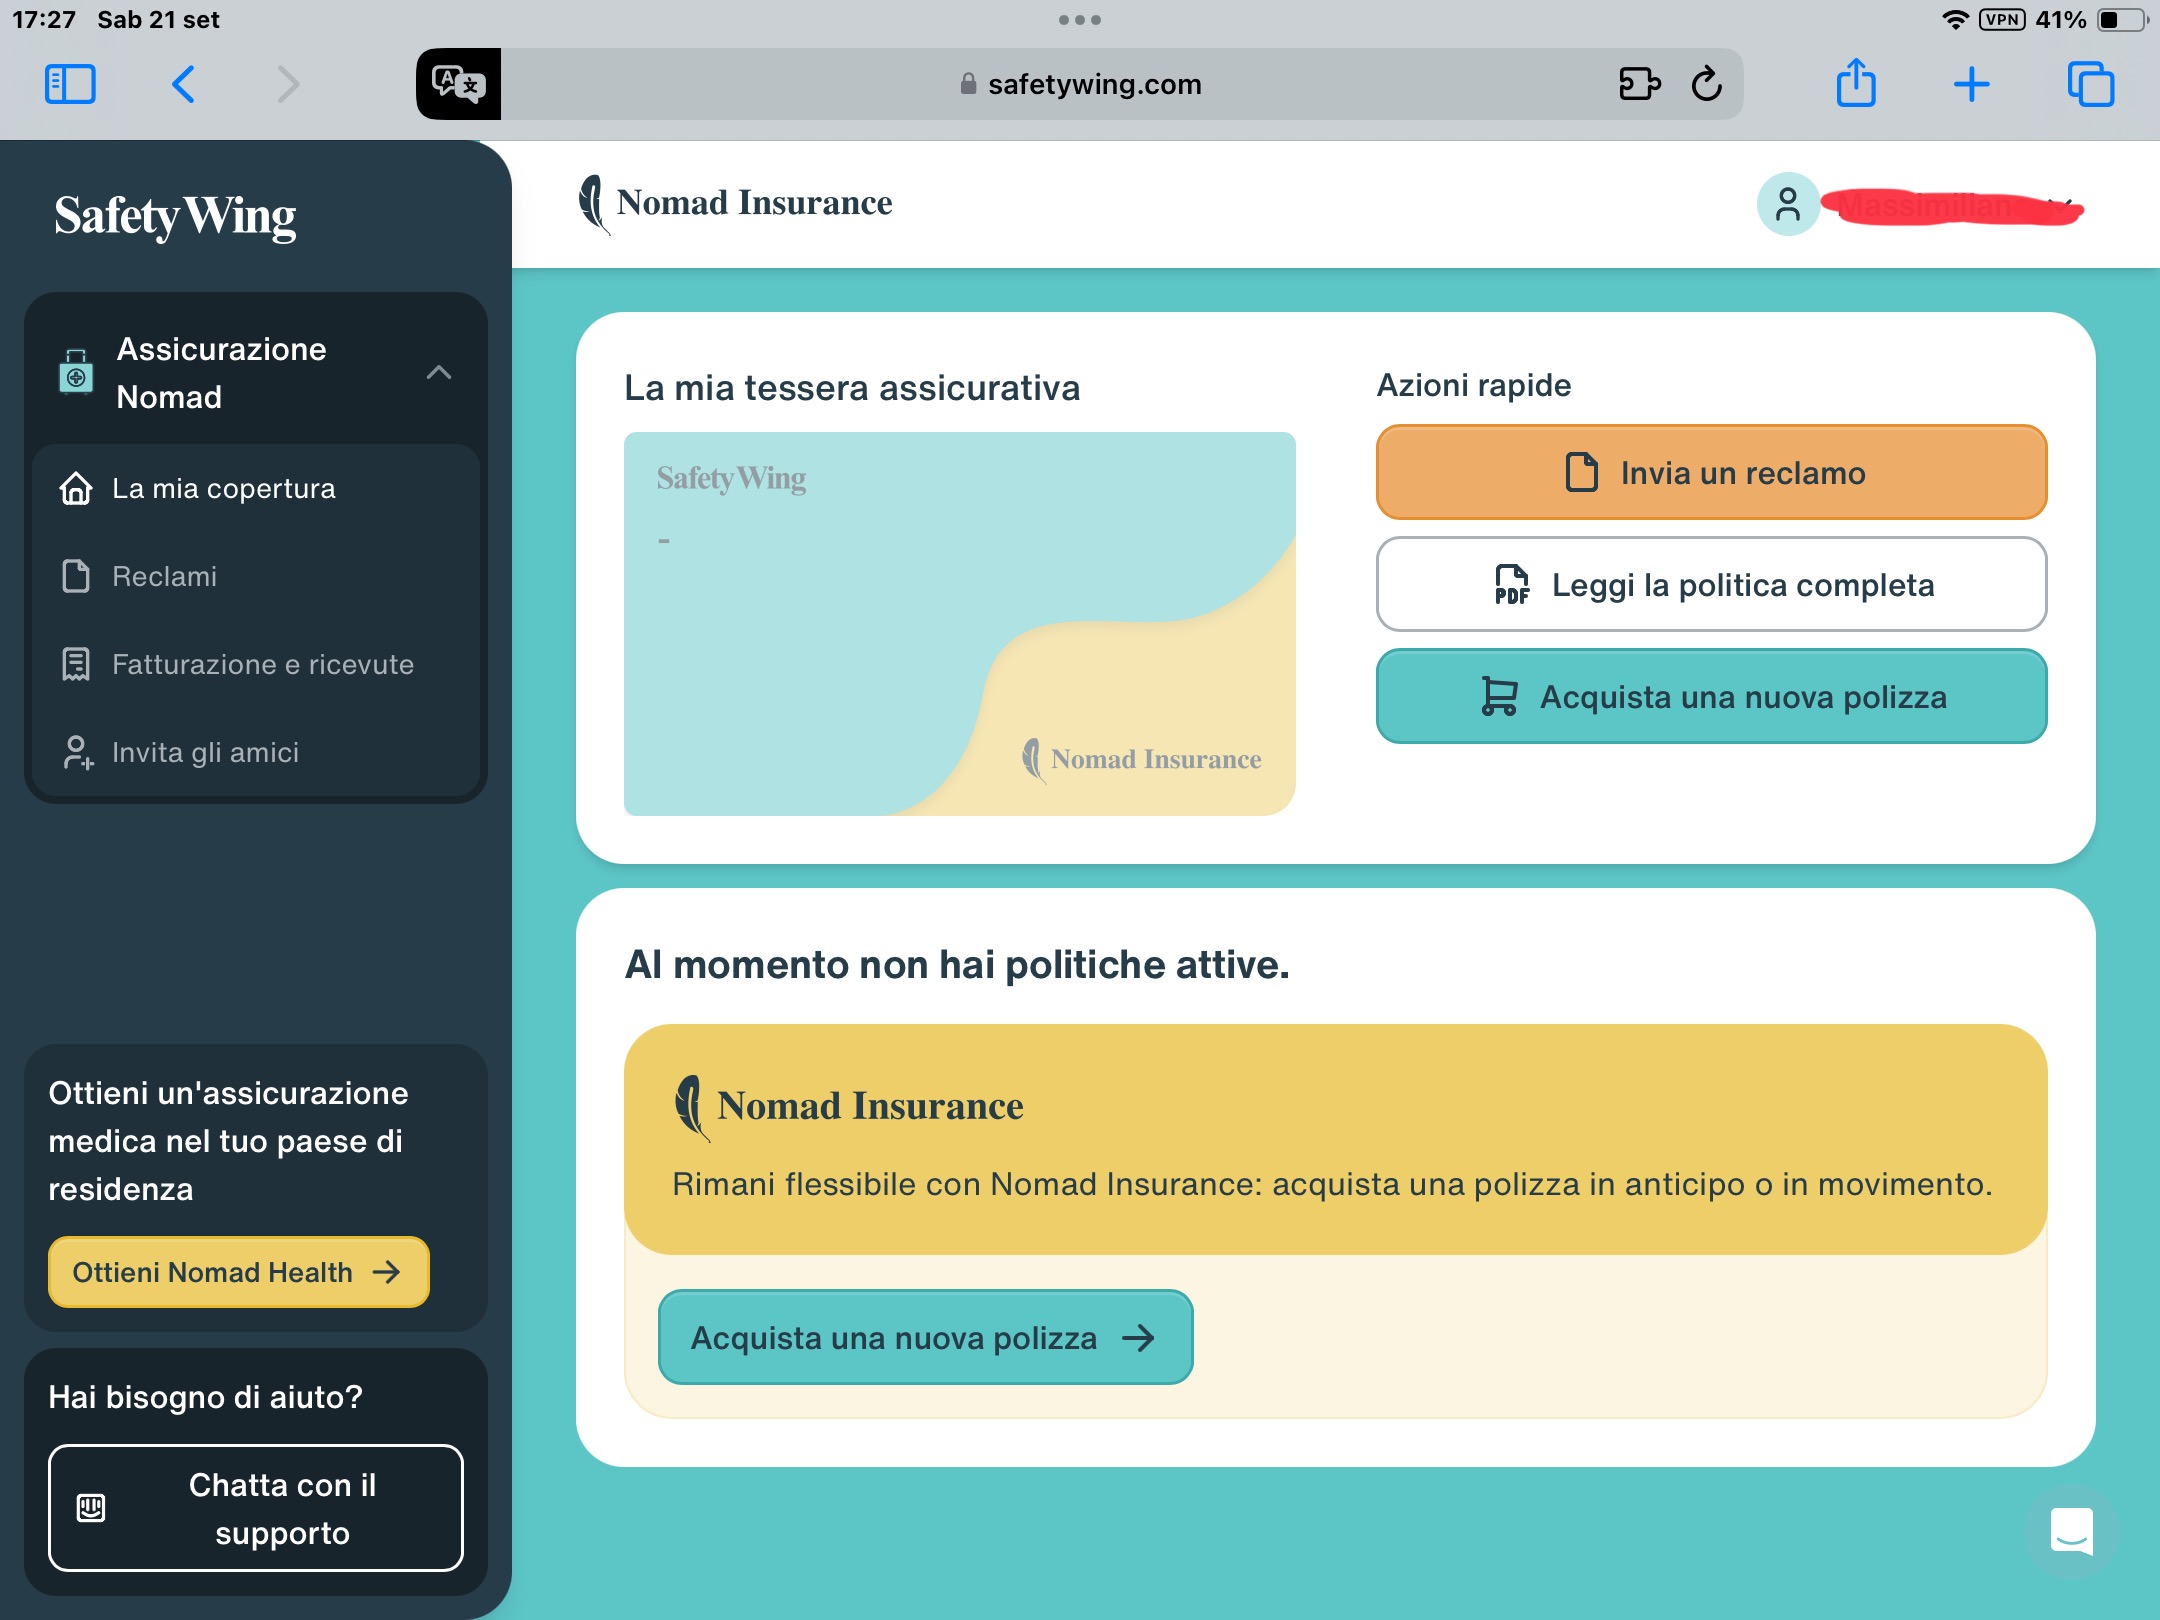The width and height of the screenshot is (2160, 1620).
Task: Open the Safari share sheet
Action: (1856, 84)
